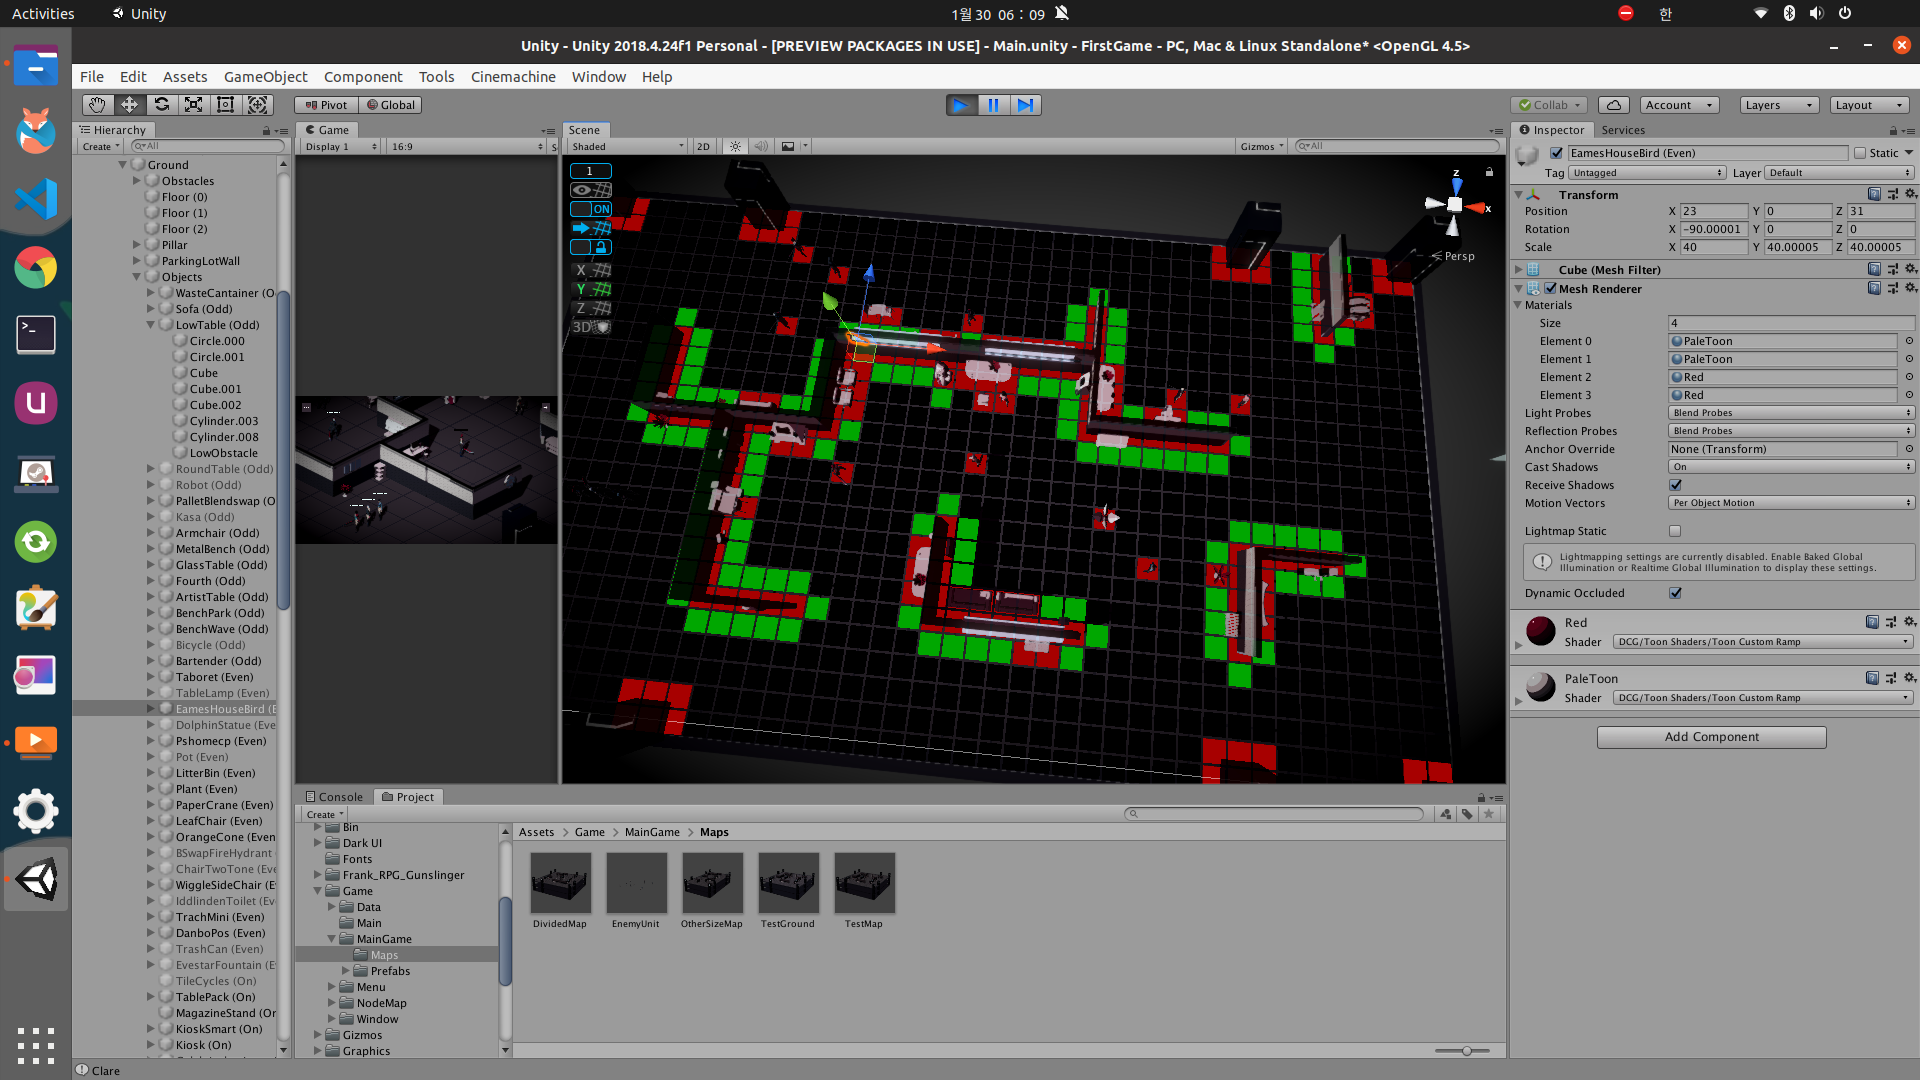
Task: Select the DividedMap asset thumbnail
Action: pos(560,883)
